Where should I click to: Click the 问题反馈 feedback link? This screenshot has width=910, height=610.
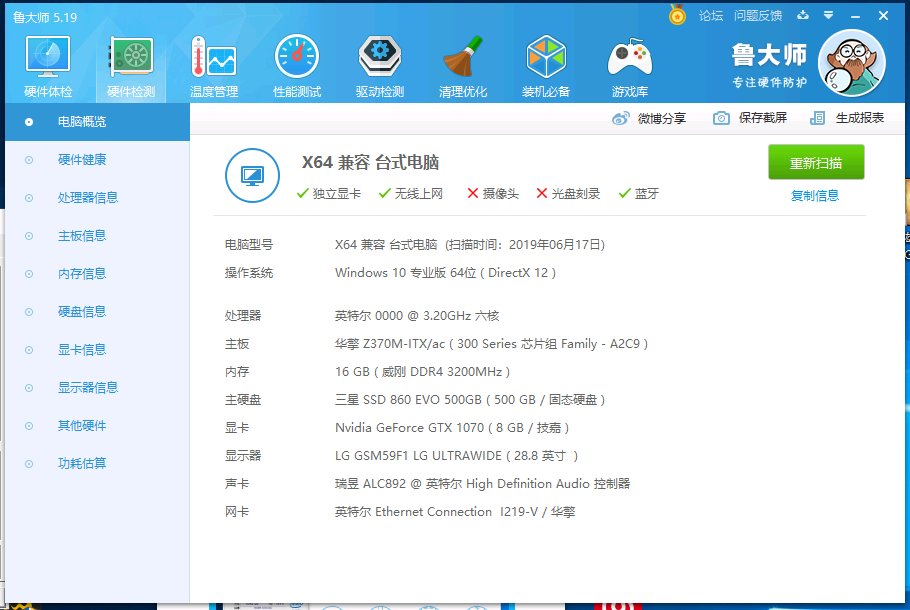tap(758, 16)
